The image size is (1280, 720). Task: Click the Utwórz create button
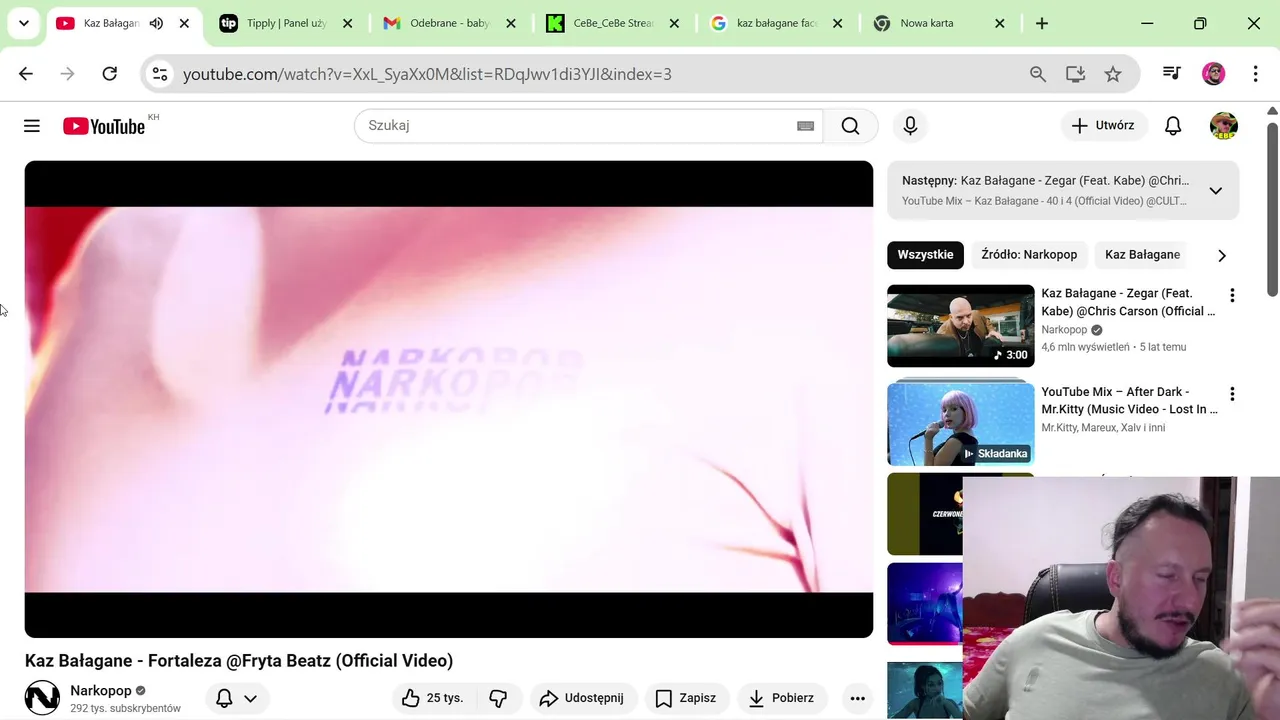click(x=1103, y=126)
